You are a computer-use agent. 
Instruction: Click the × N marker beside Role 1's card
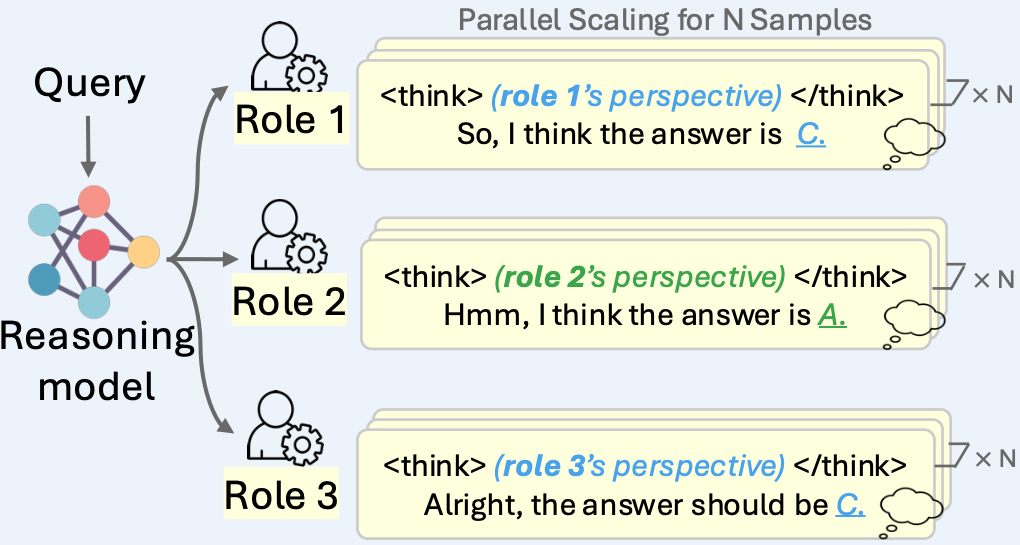pos(992,96)
